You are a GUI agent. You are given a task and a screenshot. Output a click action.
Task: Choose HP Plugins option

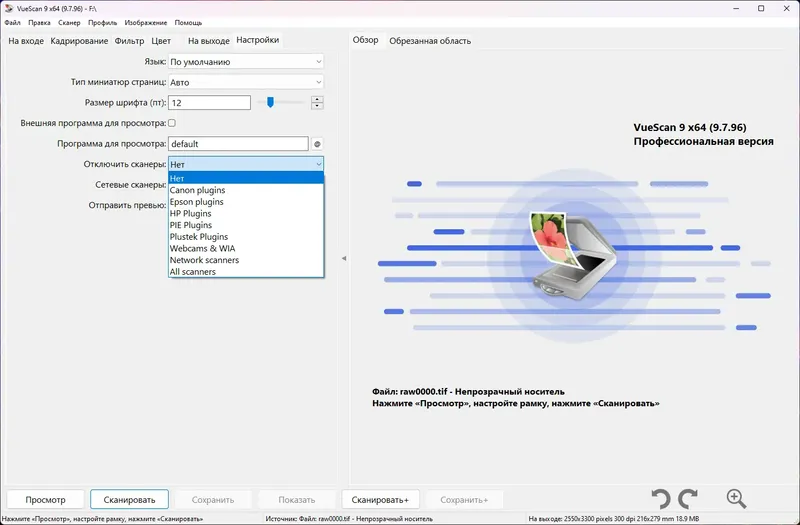pyautogui.click(x=246, y=213)
